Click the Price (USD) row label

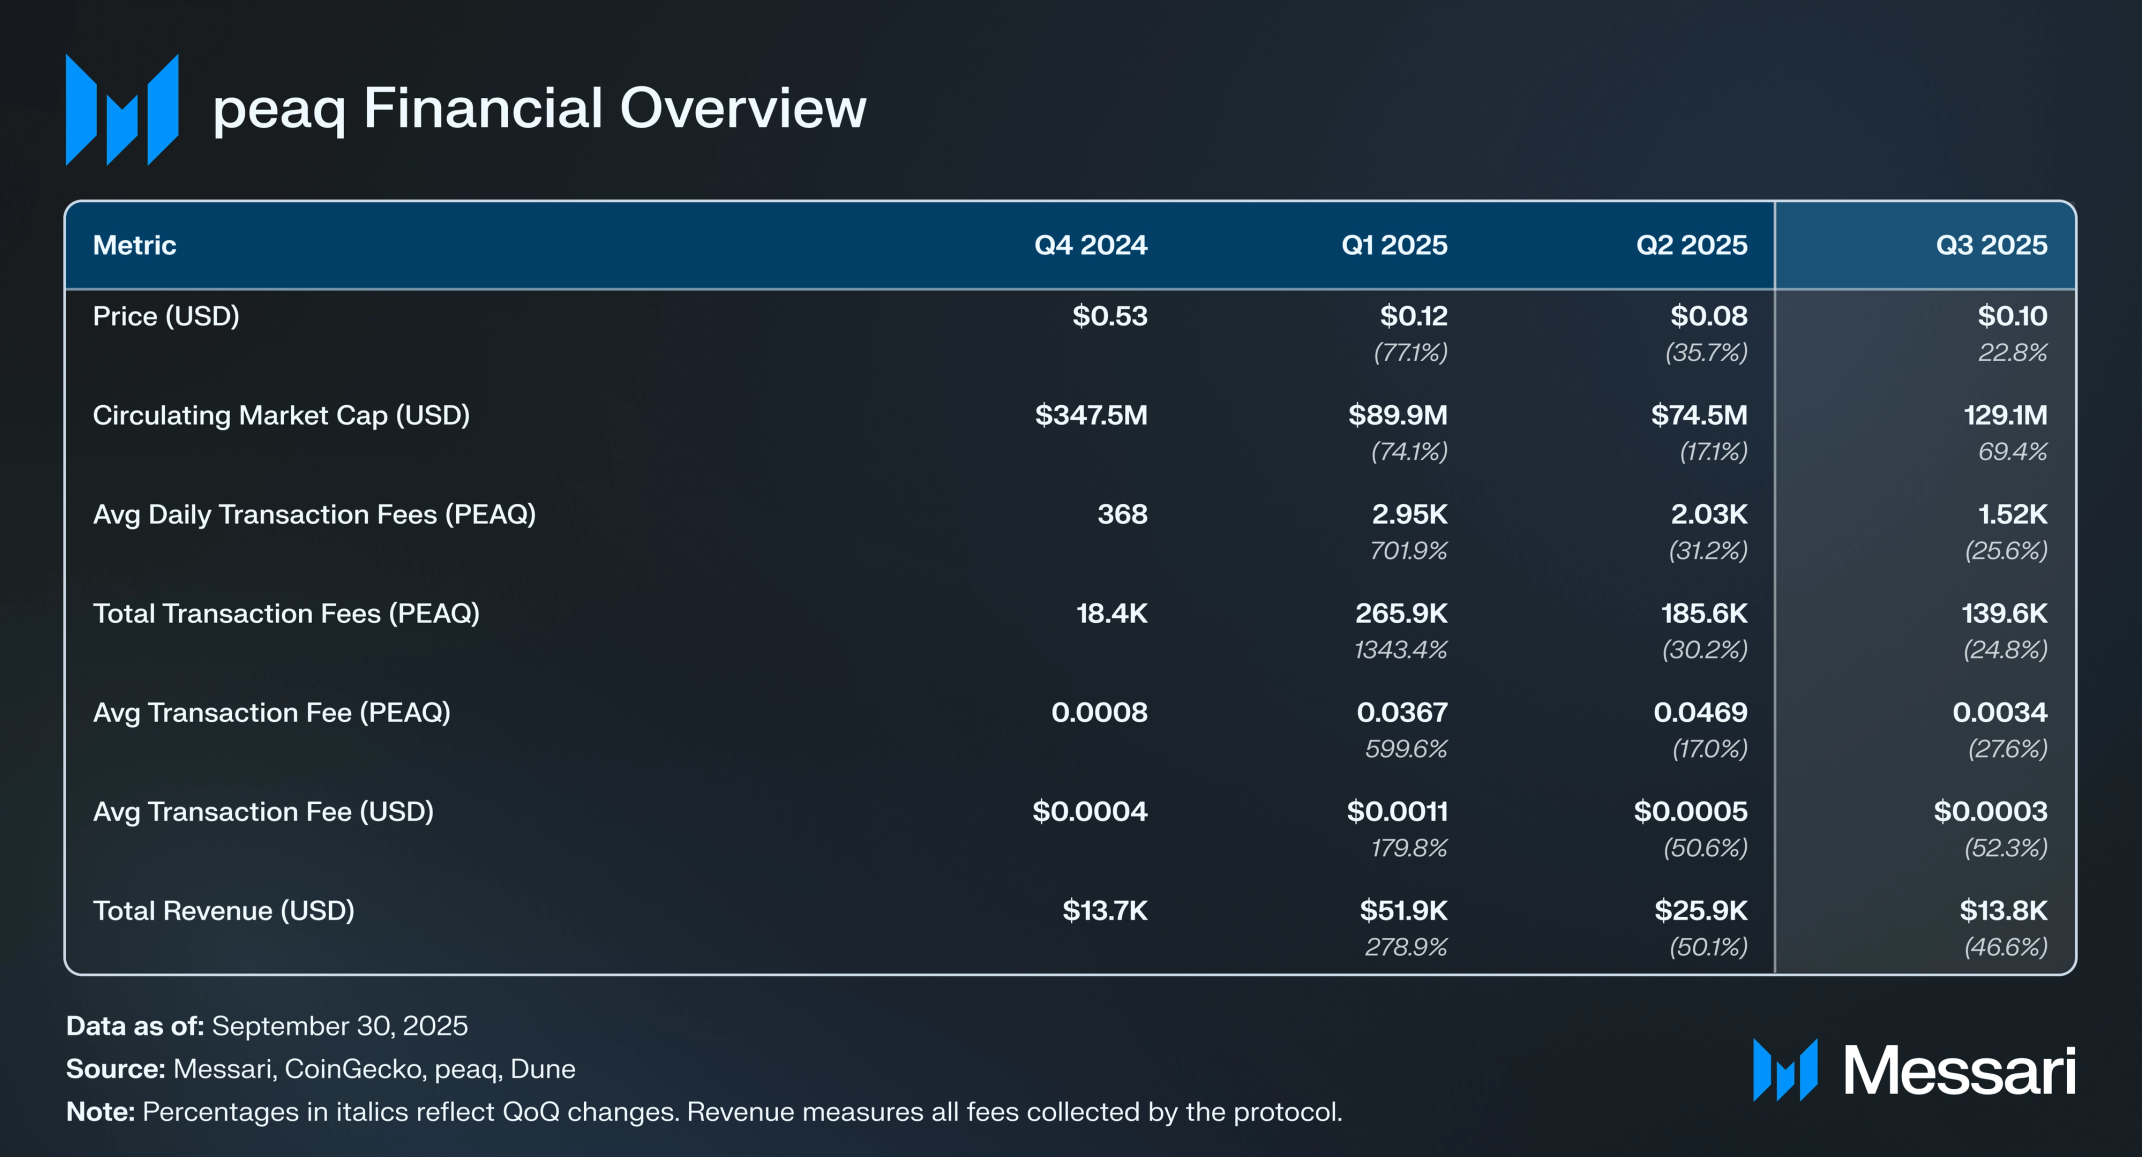pos(166,316)
